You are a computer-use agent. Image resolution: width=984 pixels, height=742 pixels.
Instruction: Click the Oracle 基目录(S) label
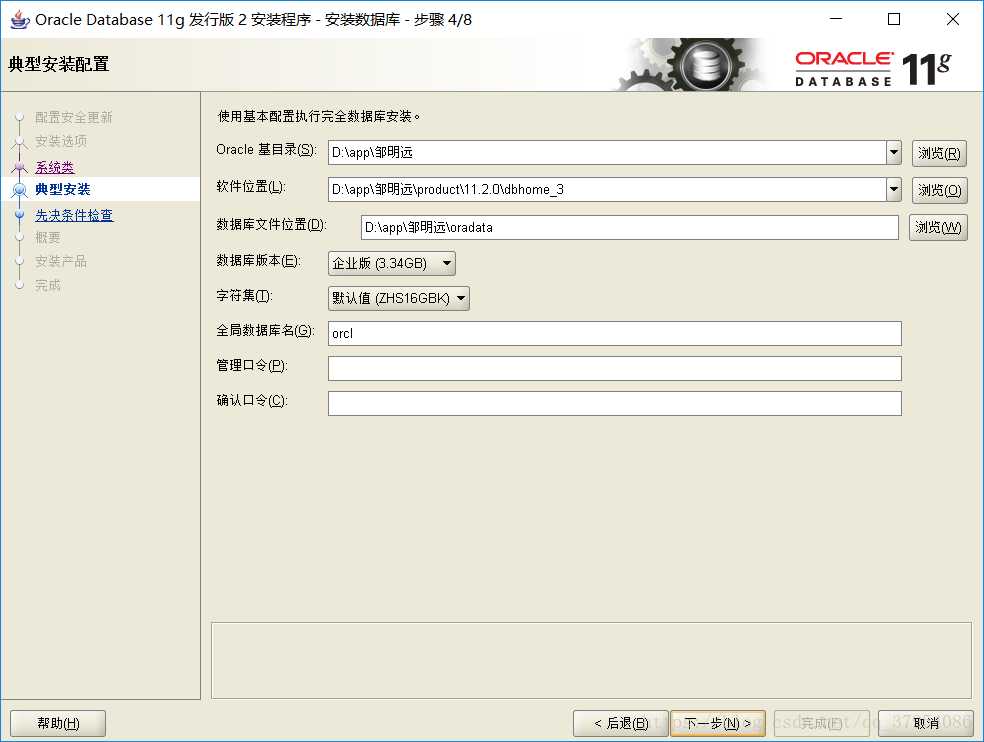coord(267,149)
